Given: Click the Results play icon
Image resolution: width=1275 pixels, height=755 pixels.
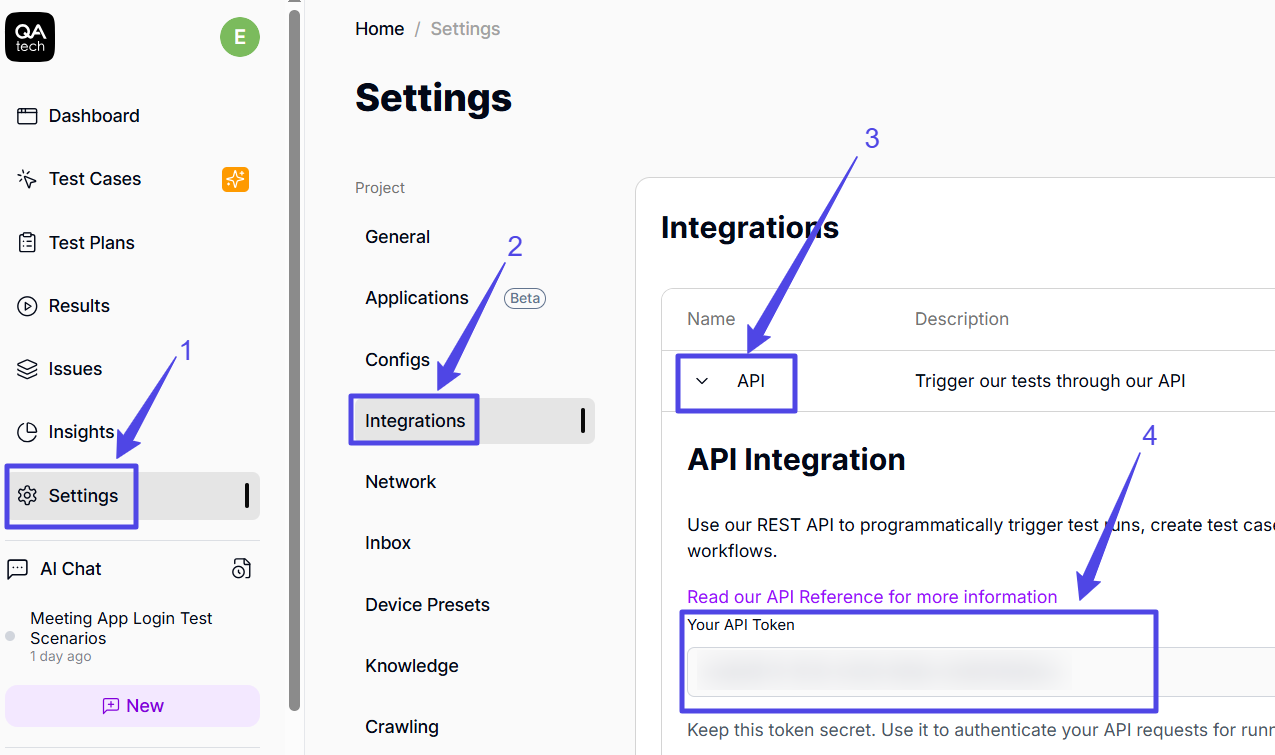Looking at the screenshot, I should (27, 306).
